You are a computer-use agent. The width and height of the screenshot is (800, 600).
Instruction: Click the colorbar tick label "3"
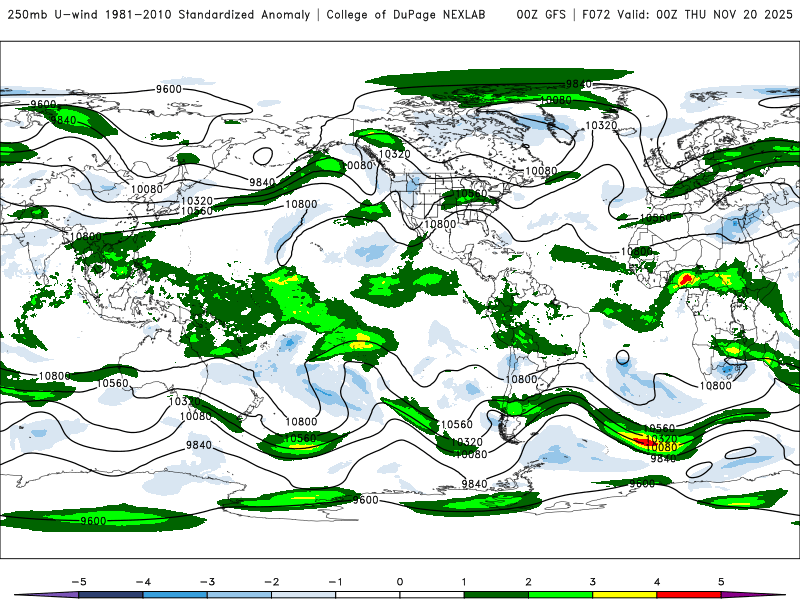(x=592, y=582)
